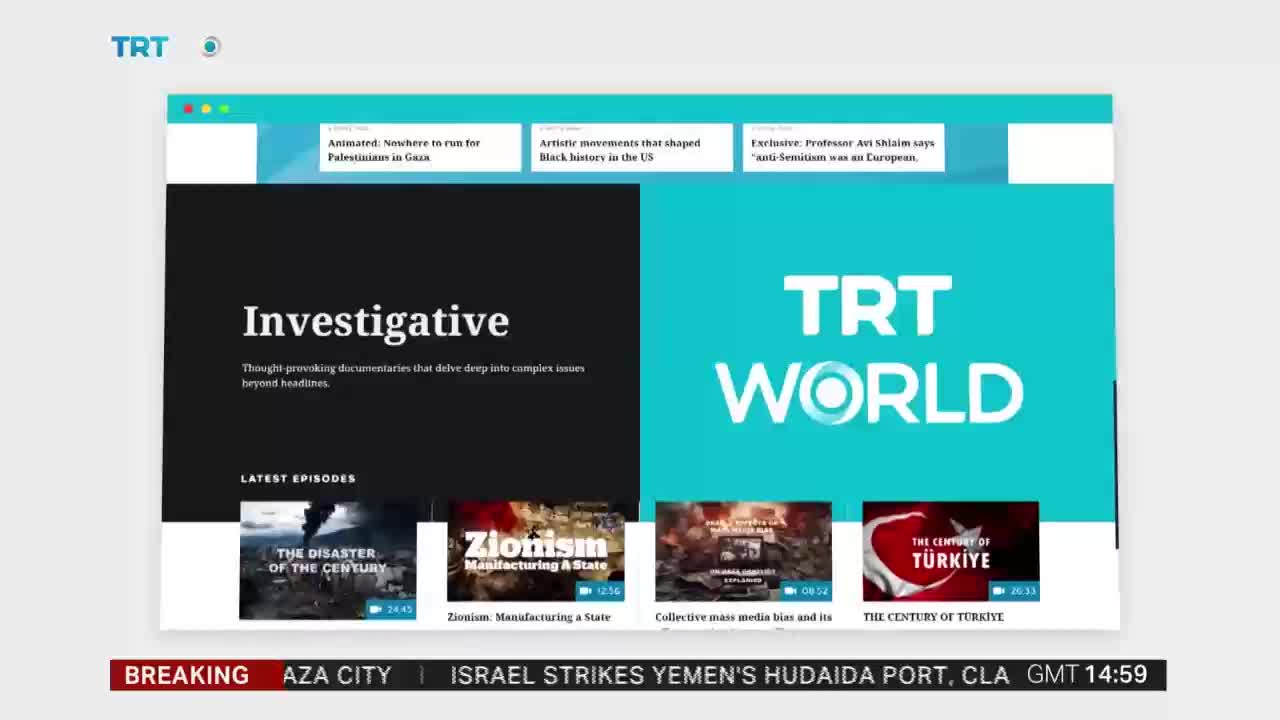
Task: Click the TRT logo in the top corner
Action: pos(139,47)
